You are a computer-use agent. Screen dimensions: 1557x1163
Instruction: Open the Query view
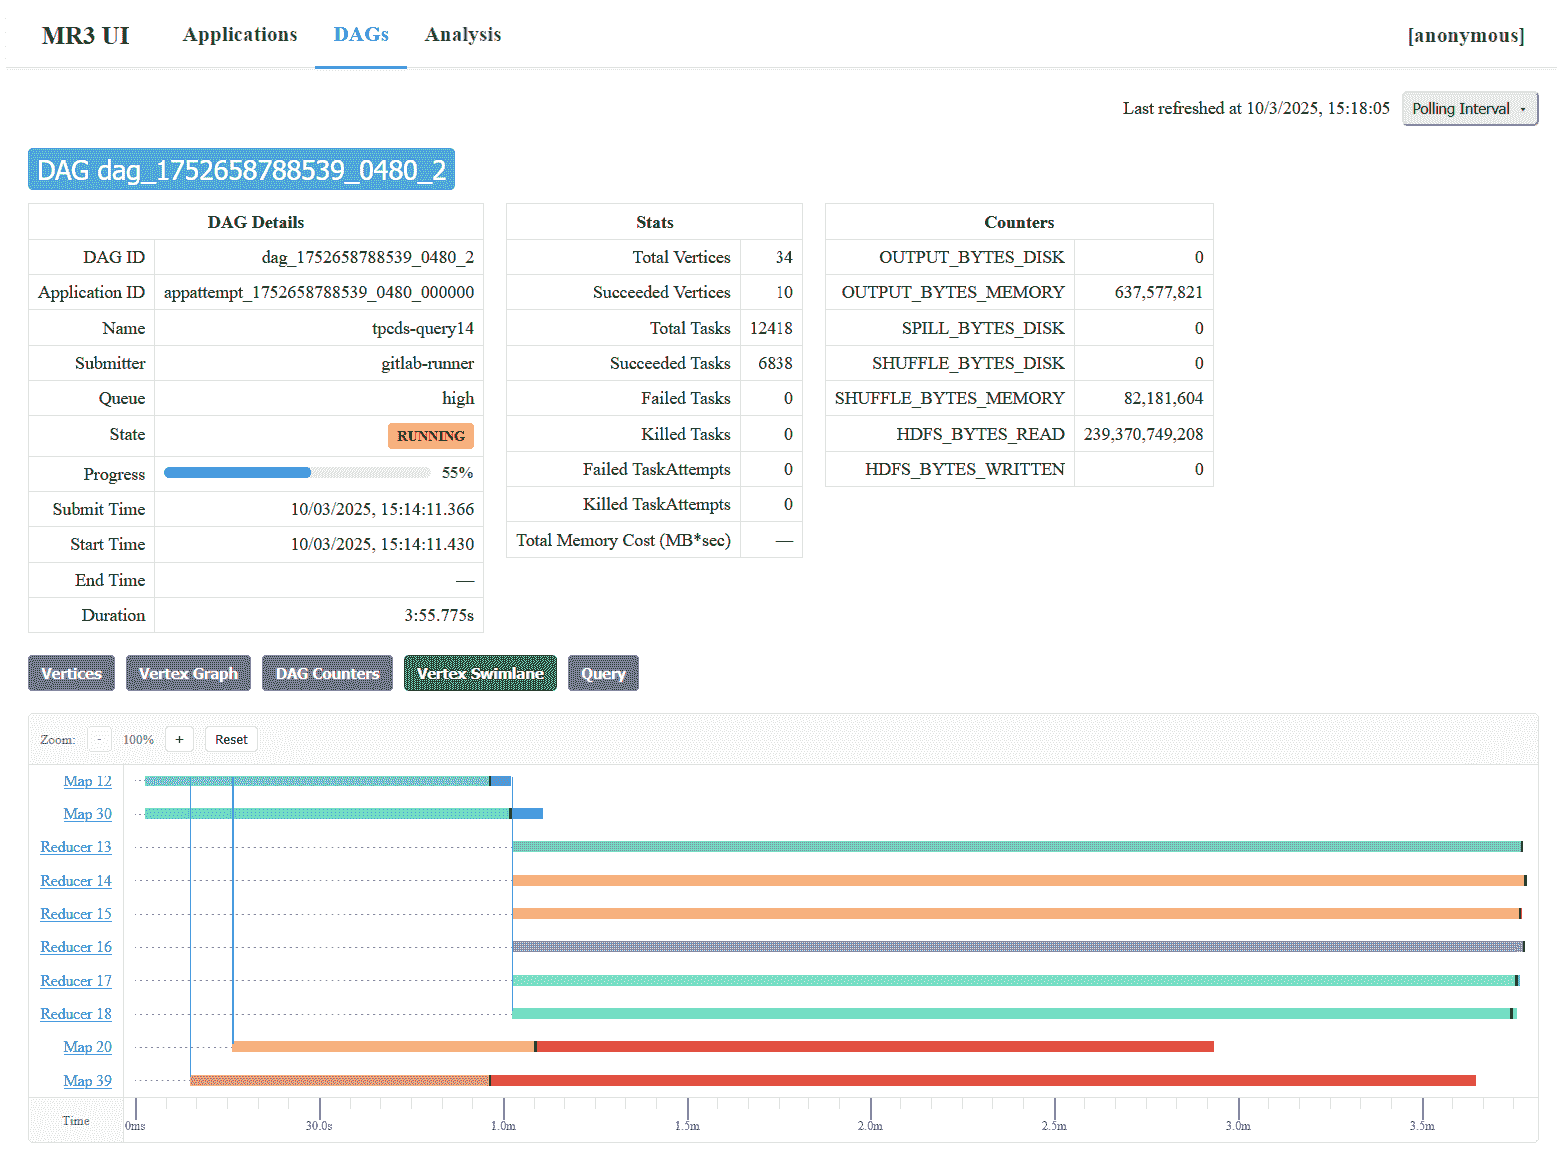click(603, 673)
